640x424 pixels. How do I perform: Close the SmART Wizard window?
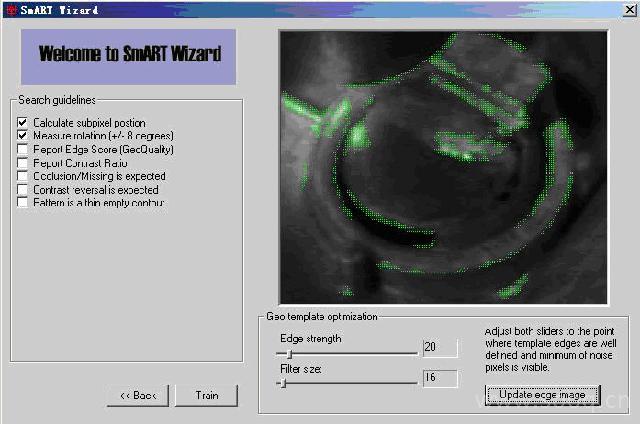click(x=628, y=8)
